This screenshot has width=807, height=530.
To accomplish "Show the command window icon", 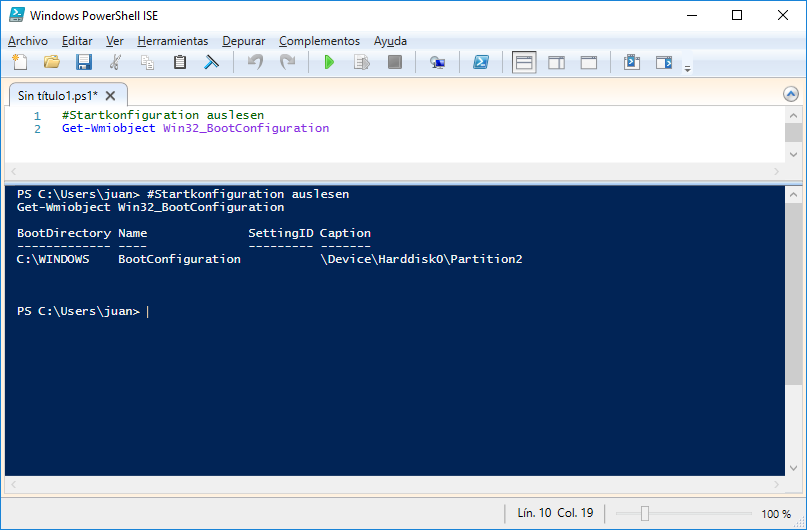I will point(631,62).
